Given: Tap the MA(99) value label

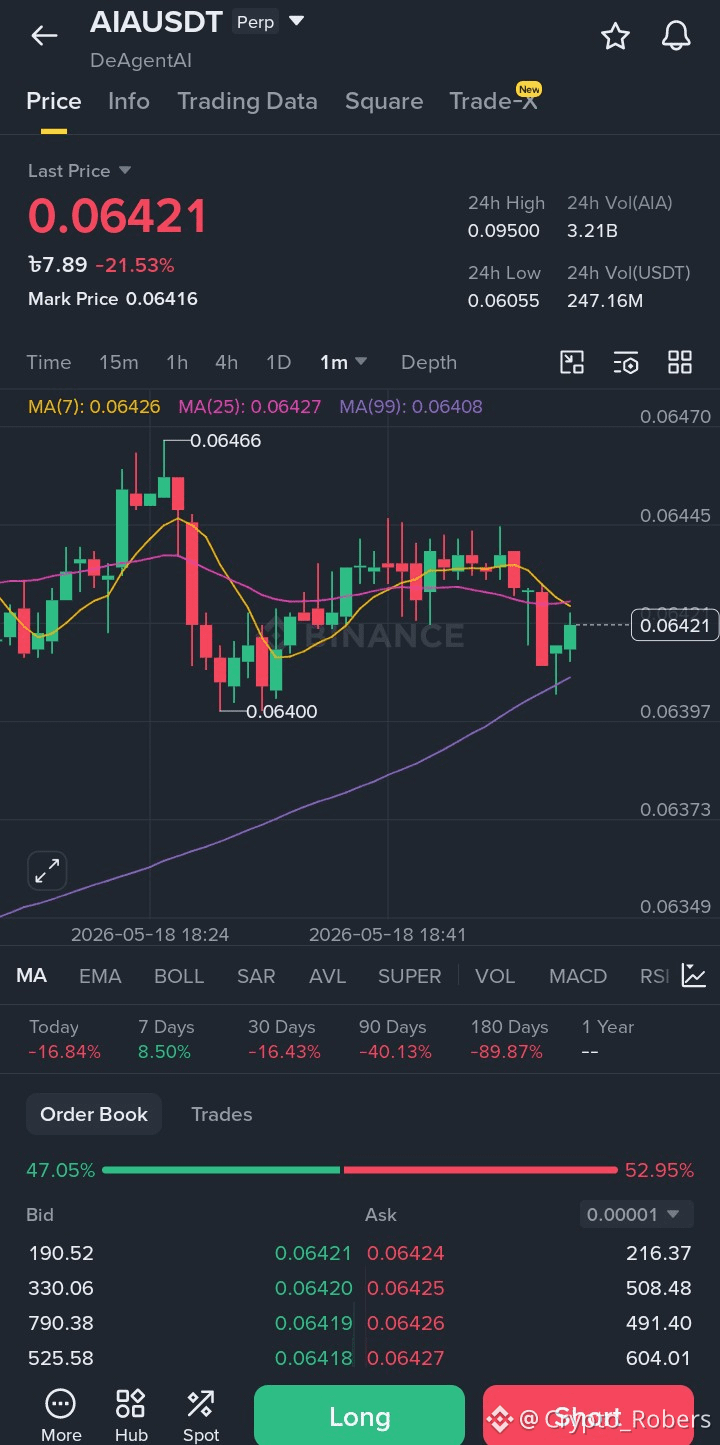Looking at the screenshot, I should [411, 407].
